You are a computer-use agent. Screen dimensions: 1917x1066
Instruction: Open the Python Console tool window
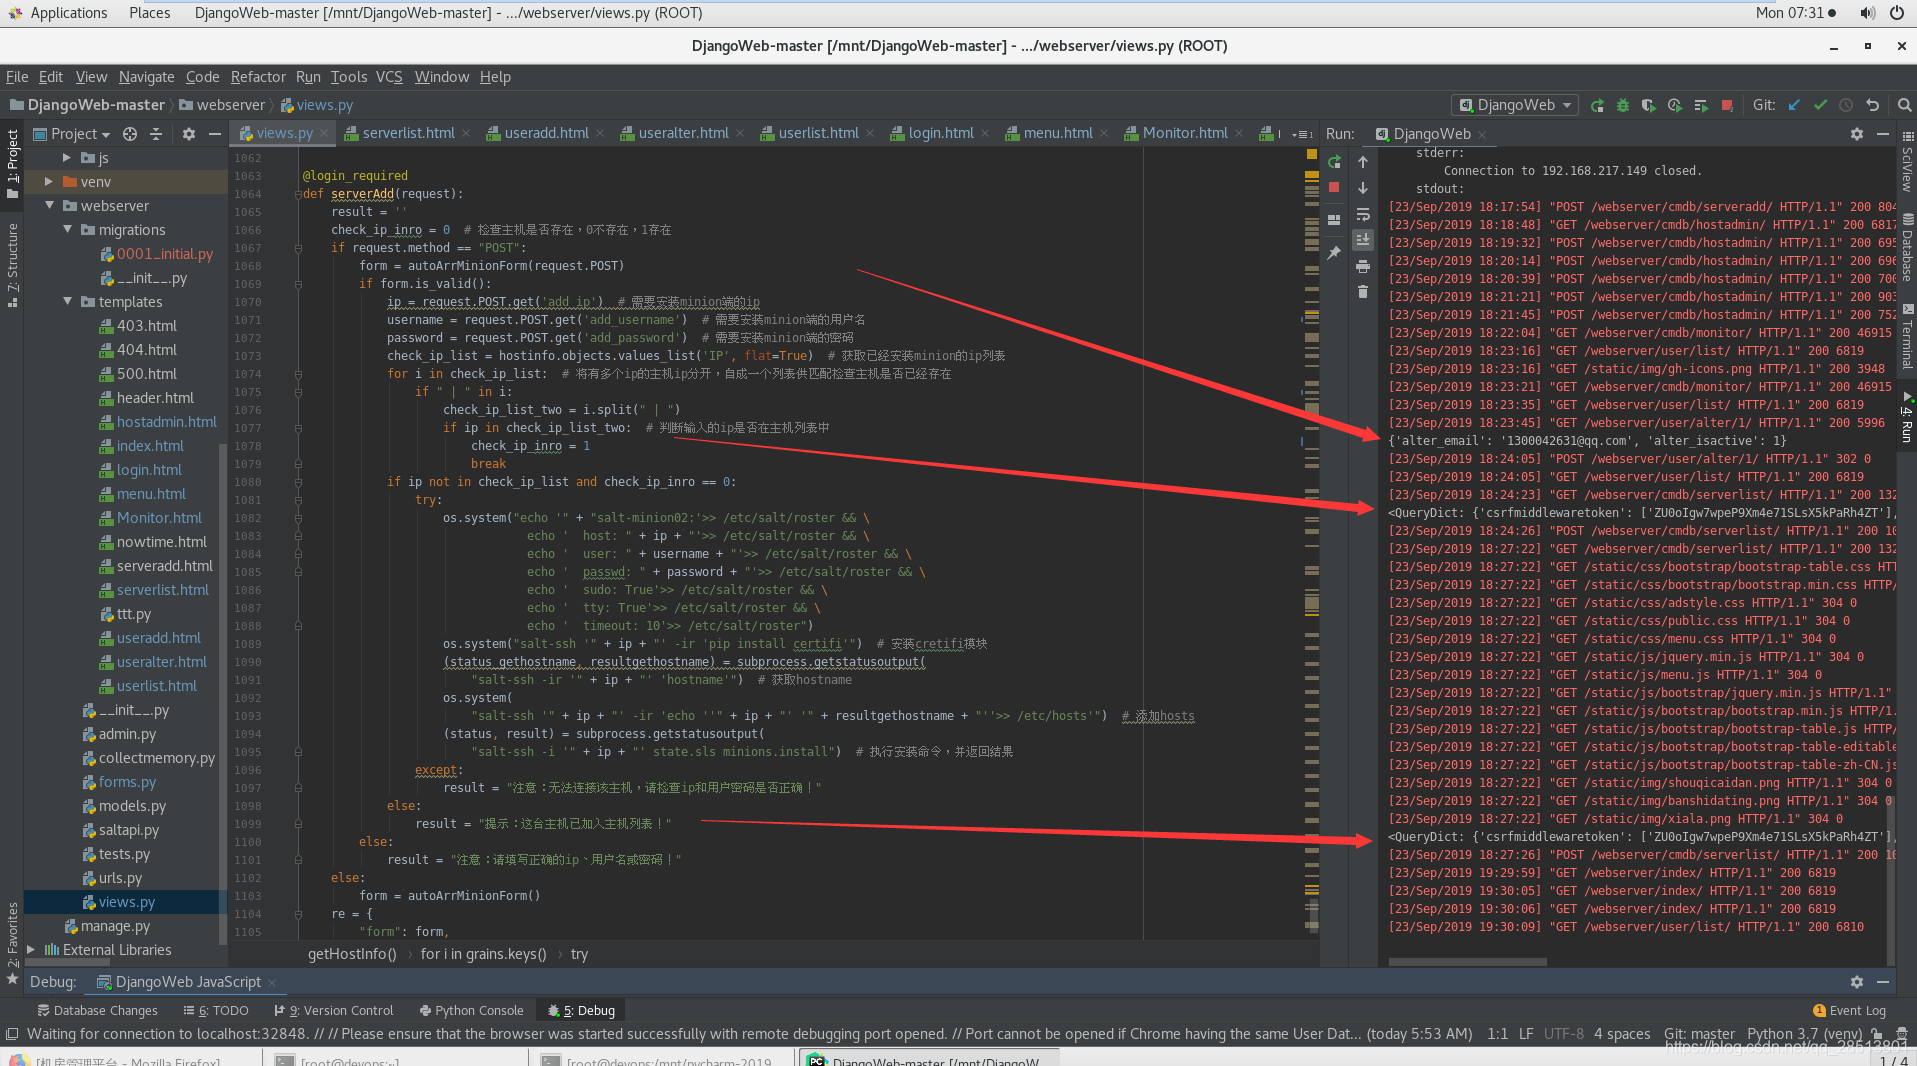point(471,1010)
